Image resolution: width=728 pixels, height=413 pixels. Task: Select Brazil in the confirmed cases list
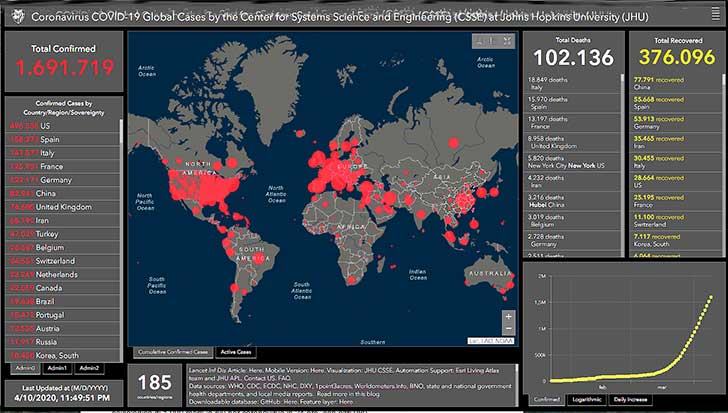(63, 301)
